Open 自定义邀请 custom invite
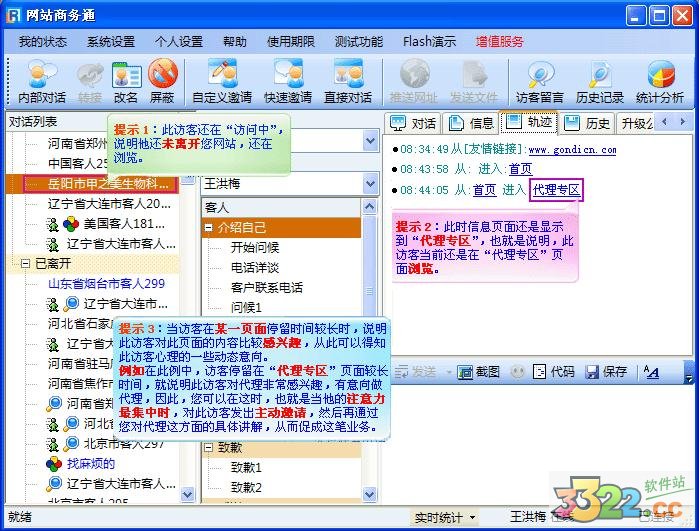699x531 pixels. click(222, 81)
